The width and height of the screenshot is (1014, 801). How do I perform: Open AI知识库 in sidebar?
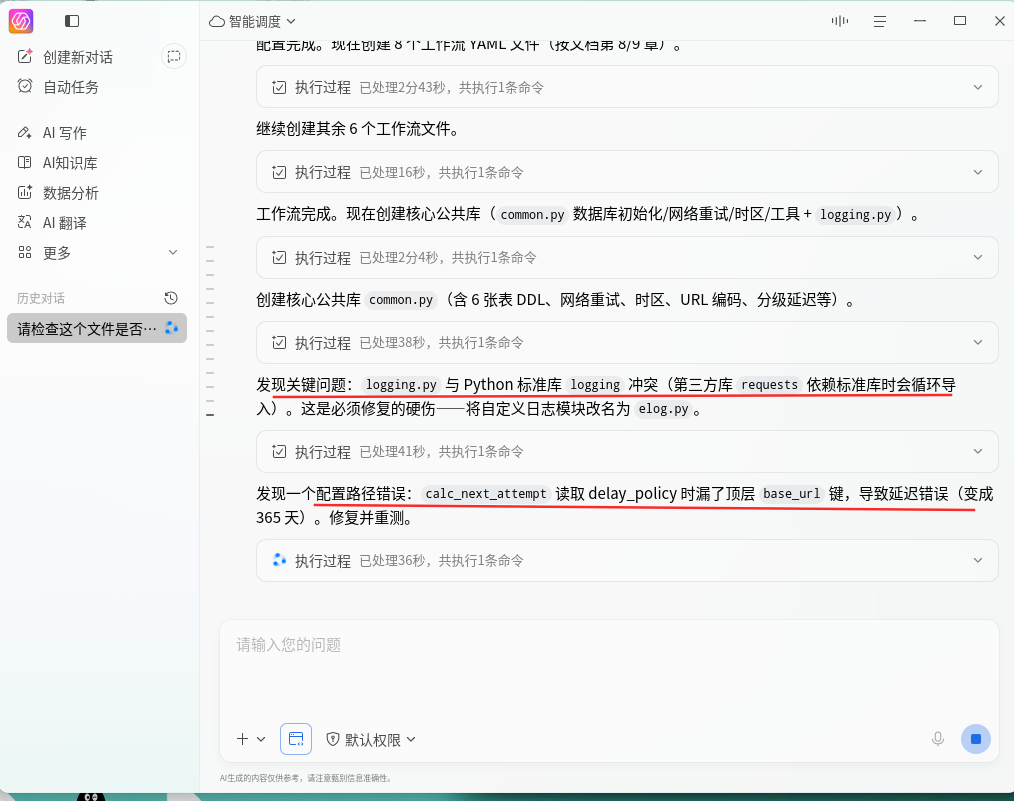click(70, 163)
